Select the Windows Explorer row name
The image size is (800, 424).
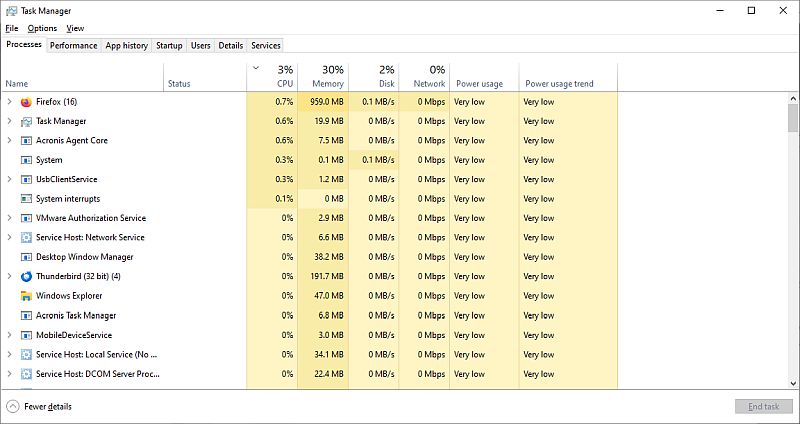(69, 296)
